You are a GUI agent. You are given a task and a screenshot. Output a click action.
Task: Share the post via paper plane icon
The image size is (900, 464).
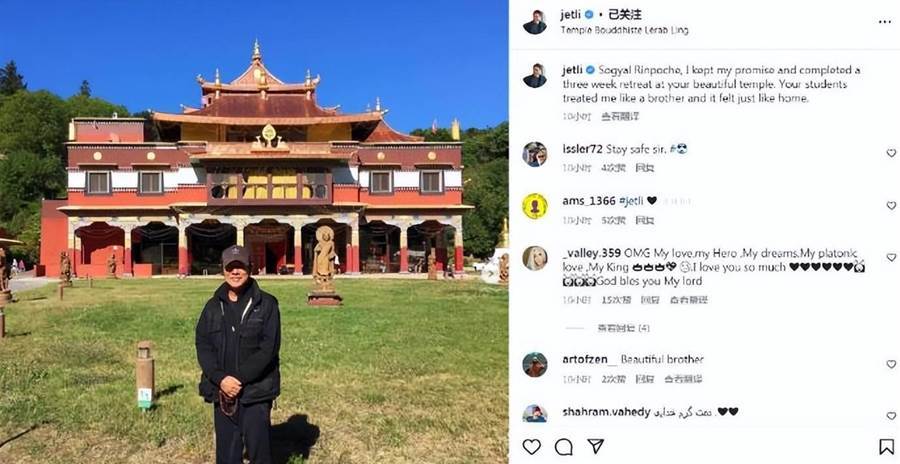coord(595,446)
